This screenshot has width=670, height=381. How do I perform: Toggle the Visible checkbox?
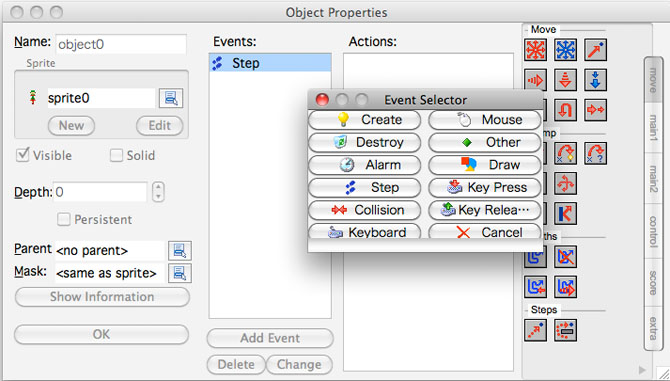[22, 155]
